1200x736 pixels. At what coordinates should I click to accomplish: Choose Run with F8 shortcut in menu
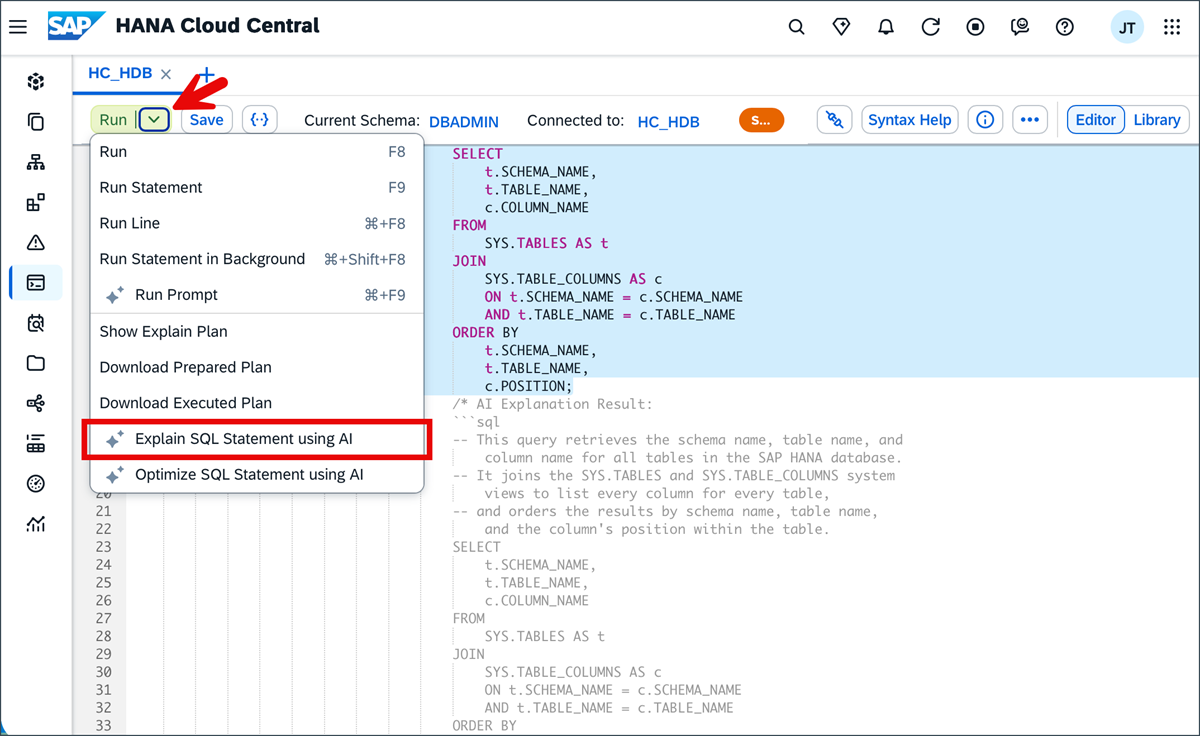tap(257, 152)
